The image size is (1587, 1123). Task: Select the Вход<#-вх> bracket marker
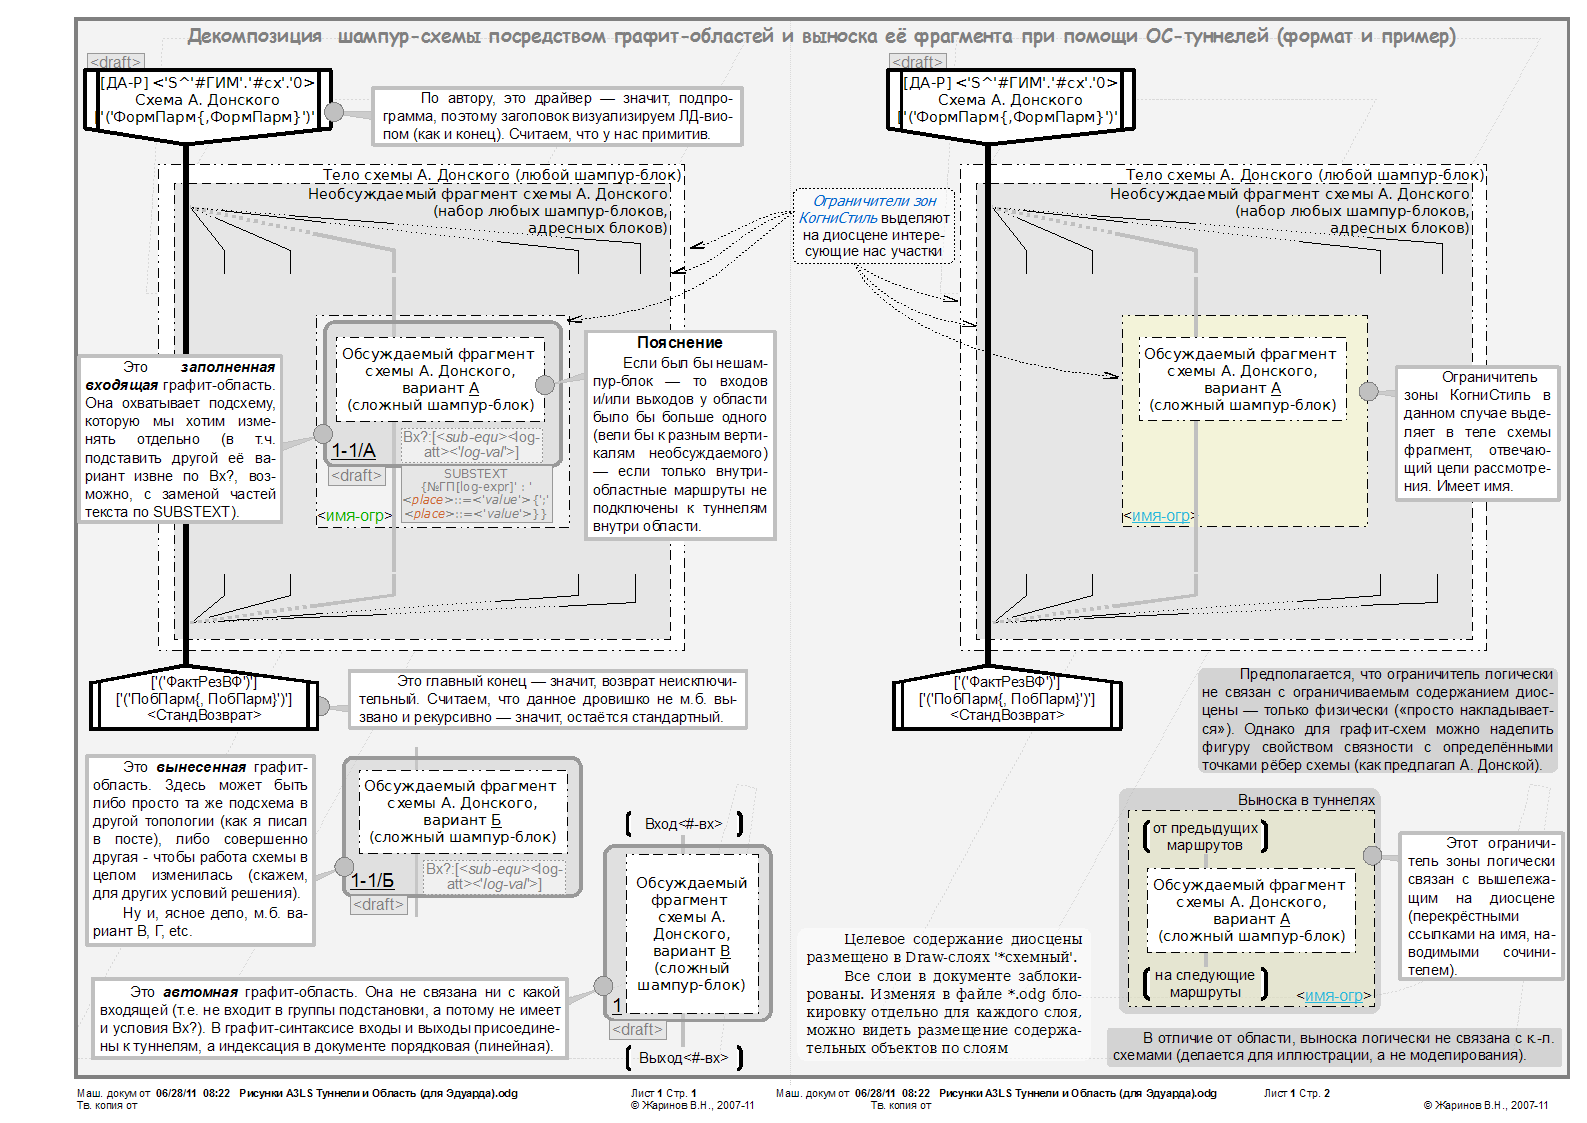pyautogui.click(x=684, y=824)
